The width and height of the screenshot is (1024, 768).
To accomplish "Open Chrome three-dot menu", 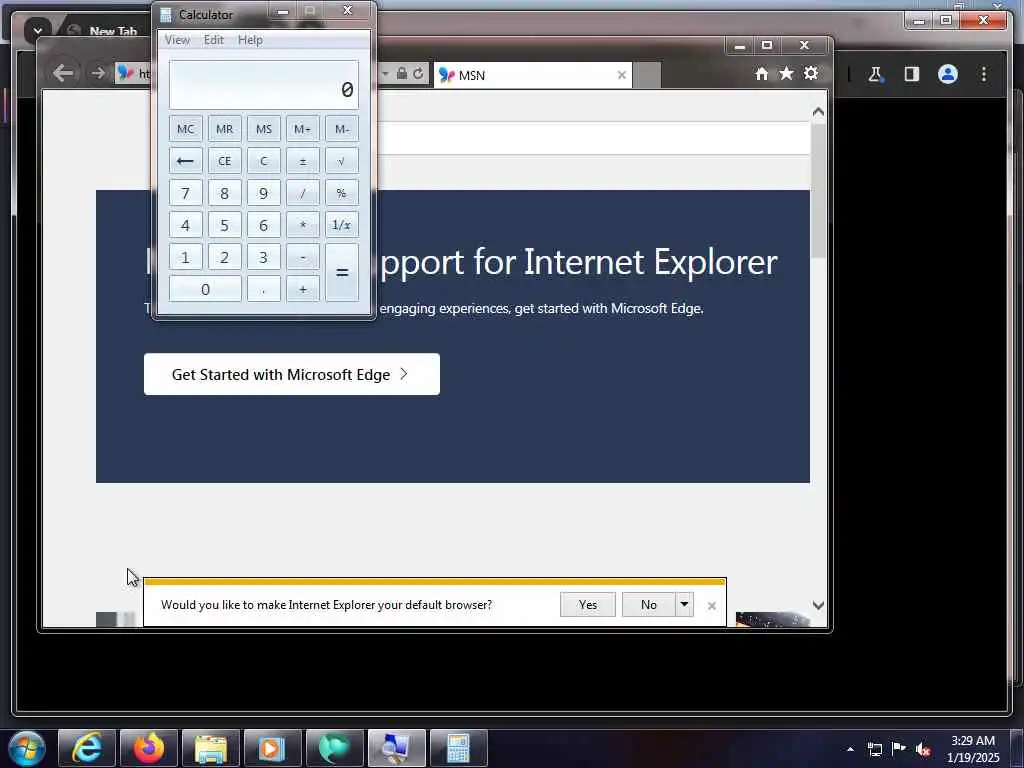I will [984, 74].
